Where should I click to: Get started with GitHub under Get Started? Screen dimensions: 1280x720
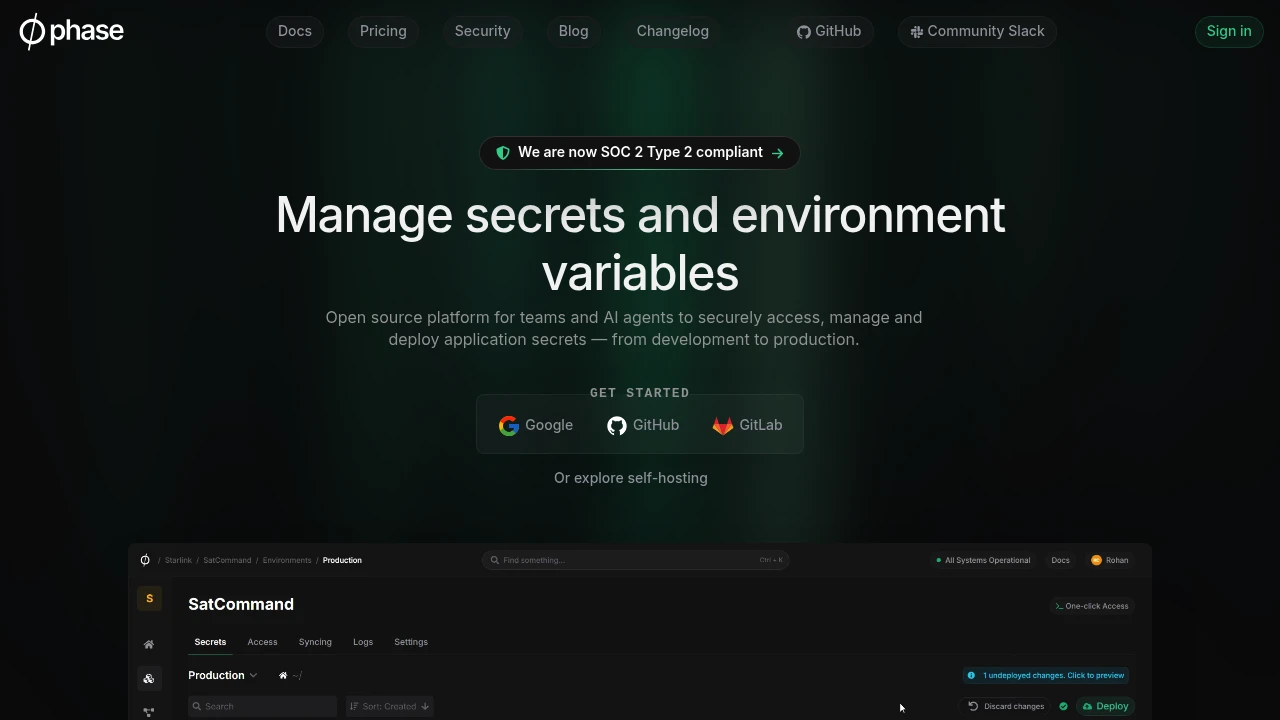tap(643, 425)
